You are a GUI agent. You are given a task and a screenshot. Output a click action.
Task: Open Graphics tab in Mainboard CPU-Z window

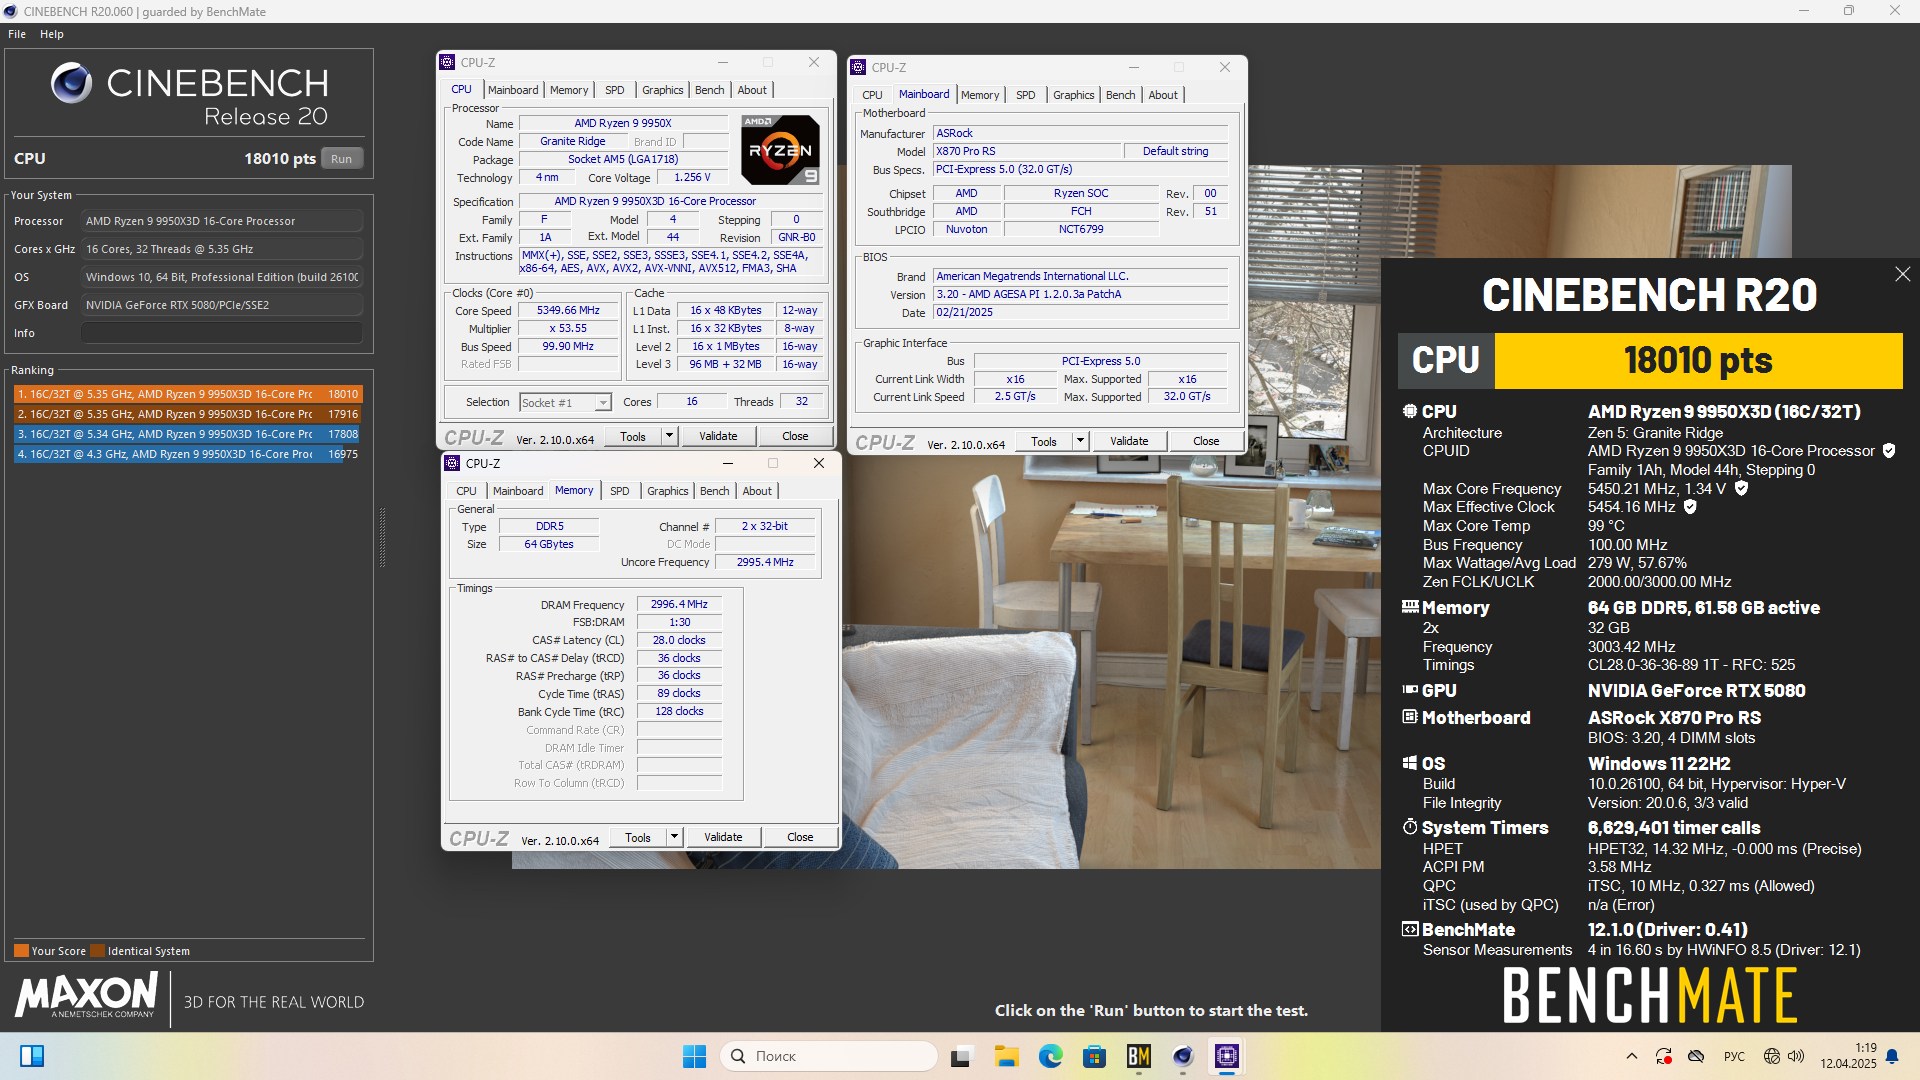coord(1073,95)
